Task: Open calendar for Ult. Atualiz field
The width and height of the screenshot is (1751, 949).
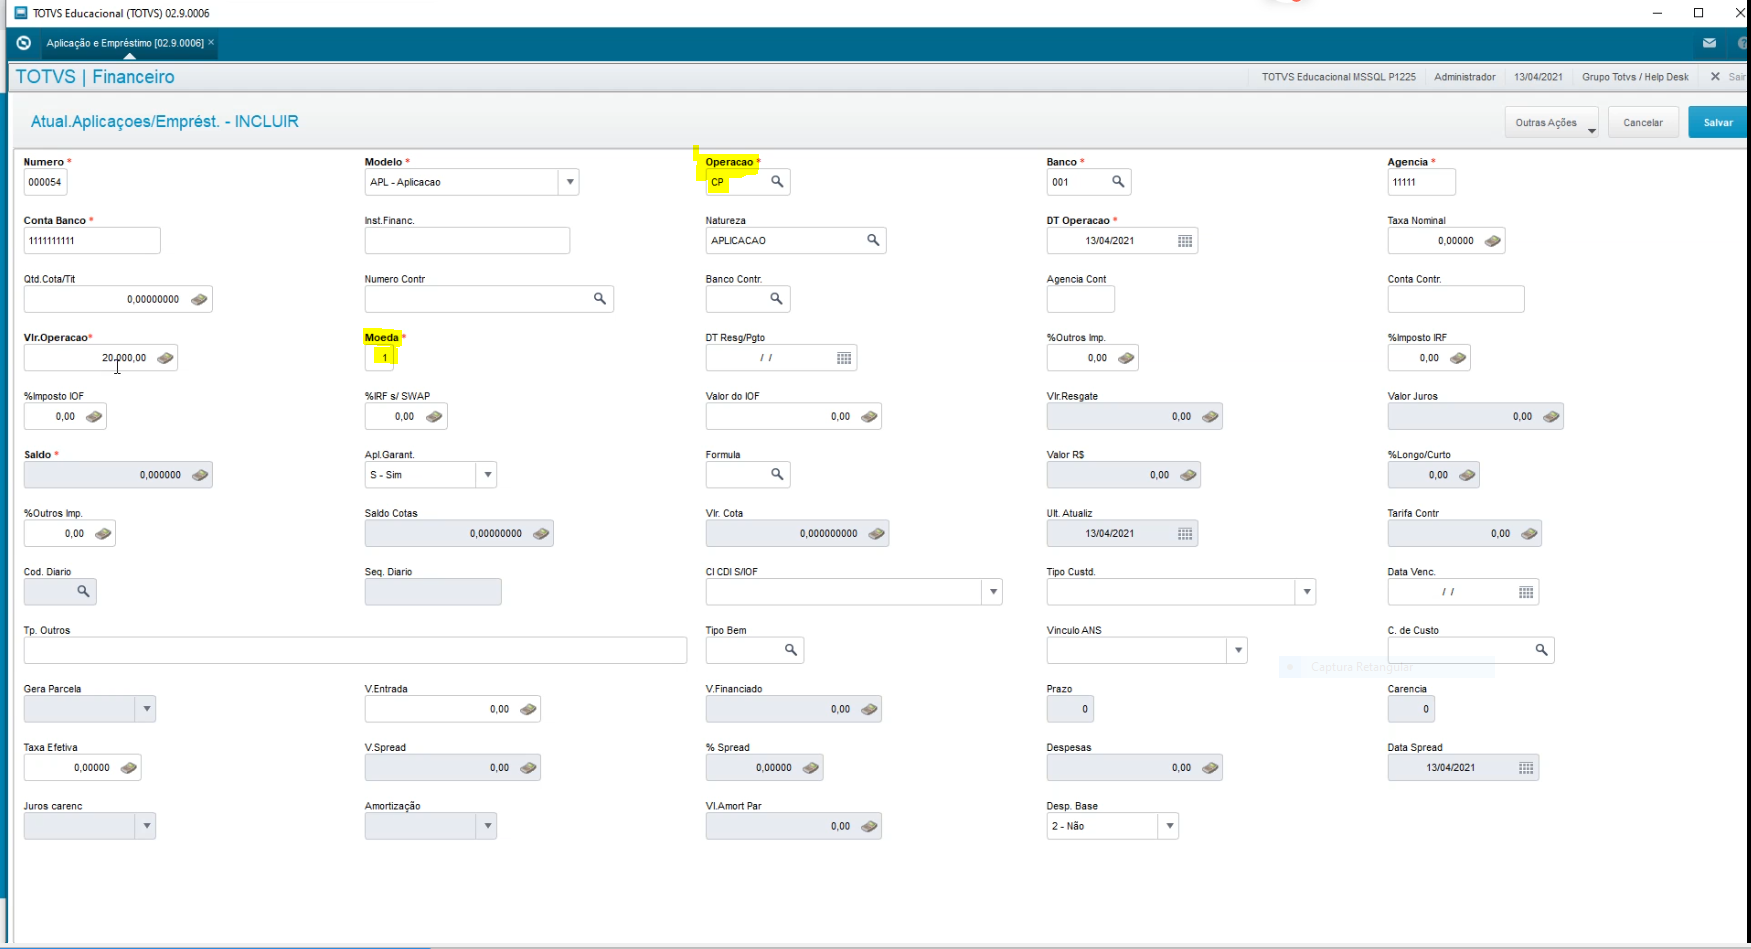Action: click(1185, 534)
